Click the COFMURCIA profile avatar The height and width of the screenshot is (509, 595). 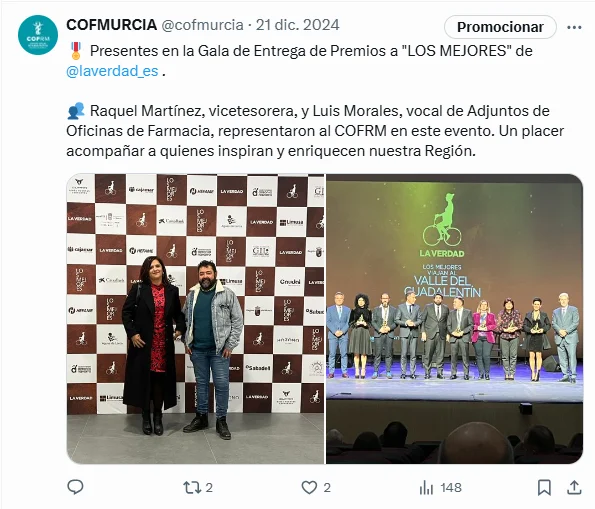[x=38, y=35]
